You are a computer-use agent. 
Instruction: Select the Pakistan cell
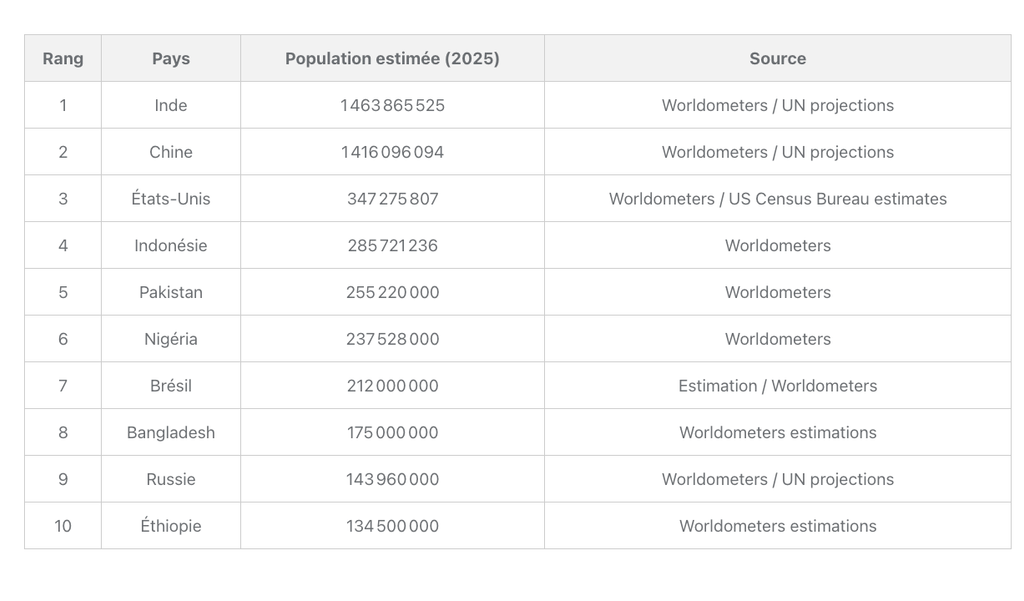point(170,292)
